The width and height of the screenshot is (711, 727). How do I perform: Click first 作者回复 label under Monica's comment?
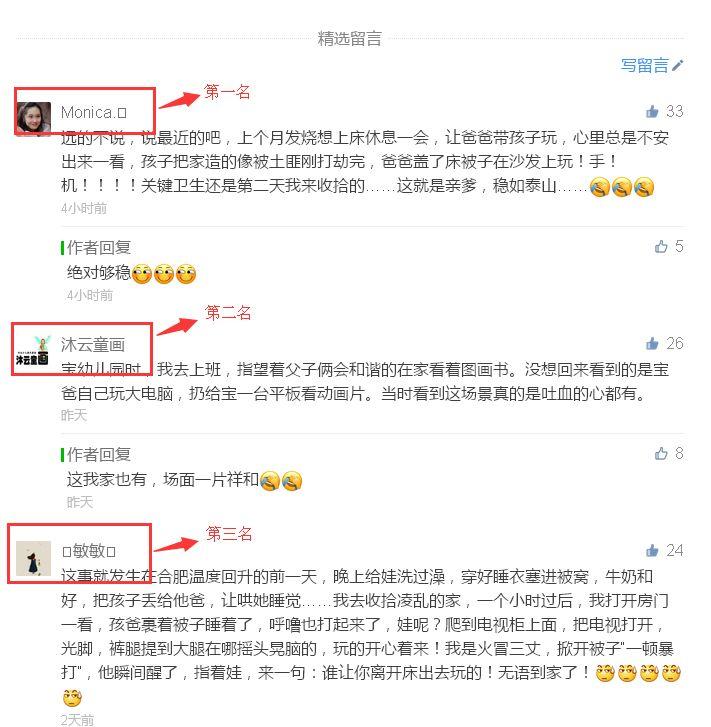tap(98, 248)
